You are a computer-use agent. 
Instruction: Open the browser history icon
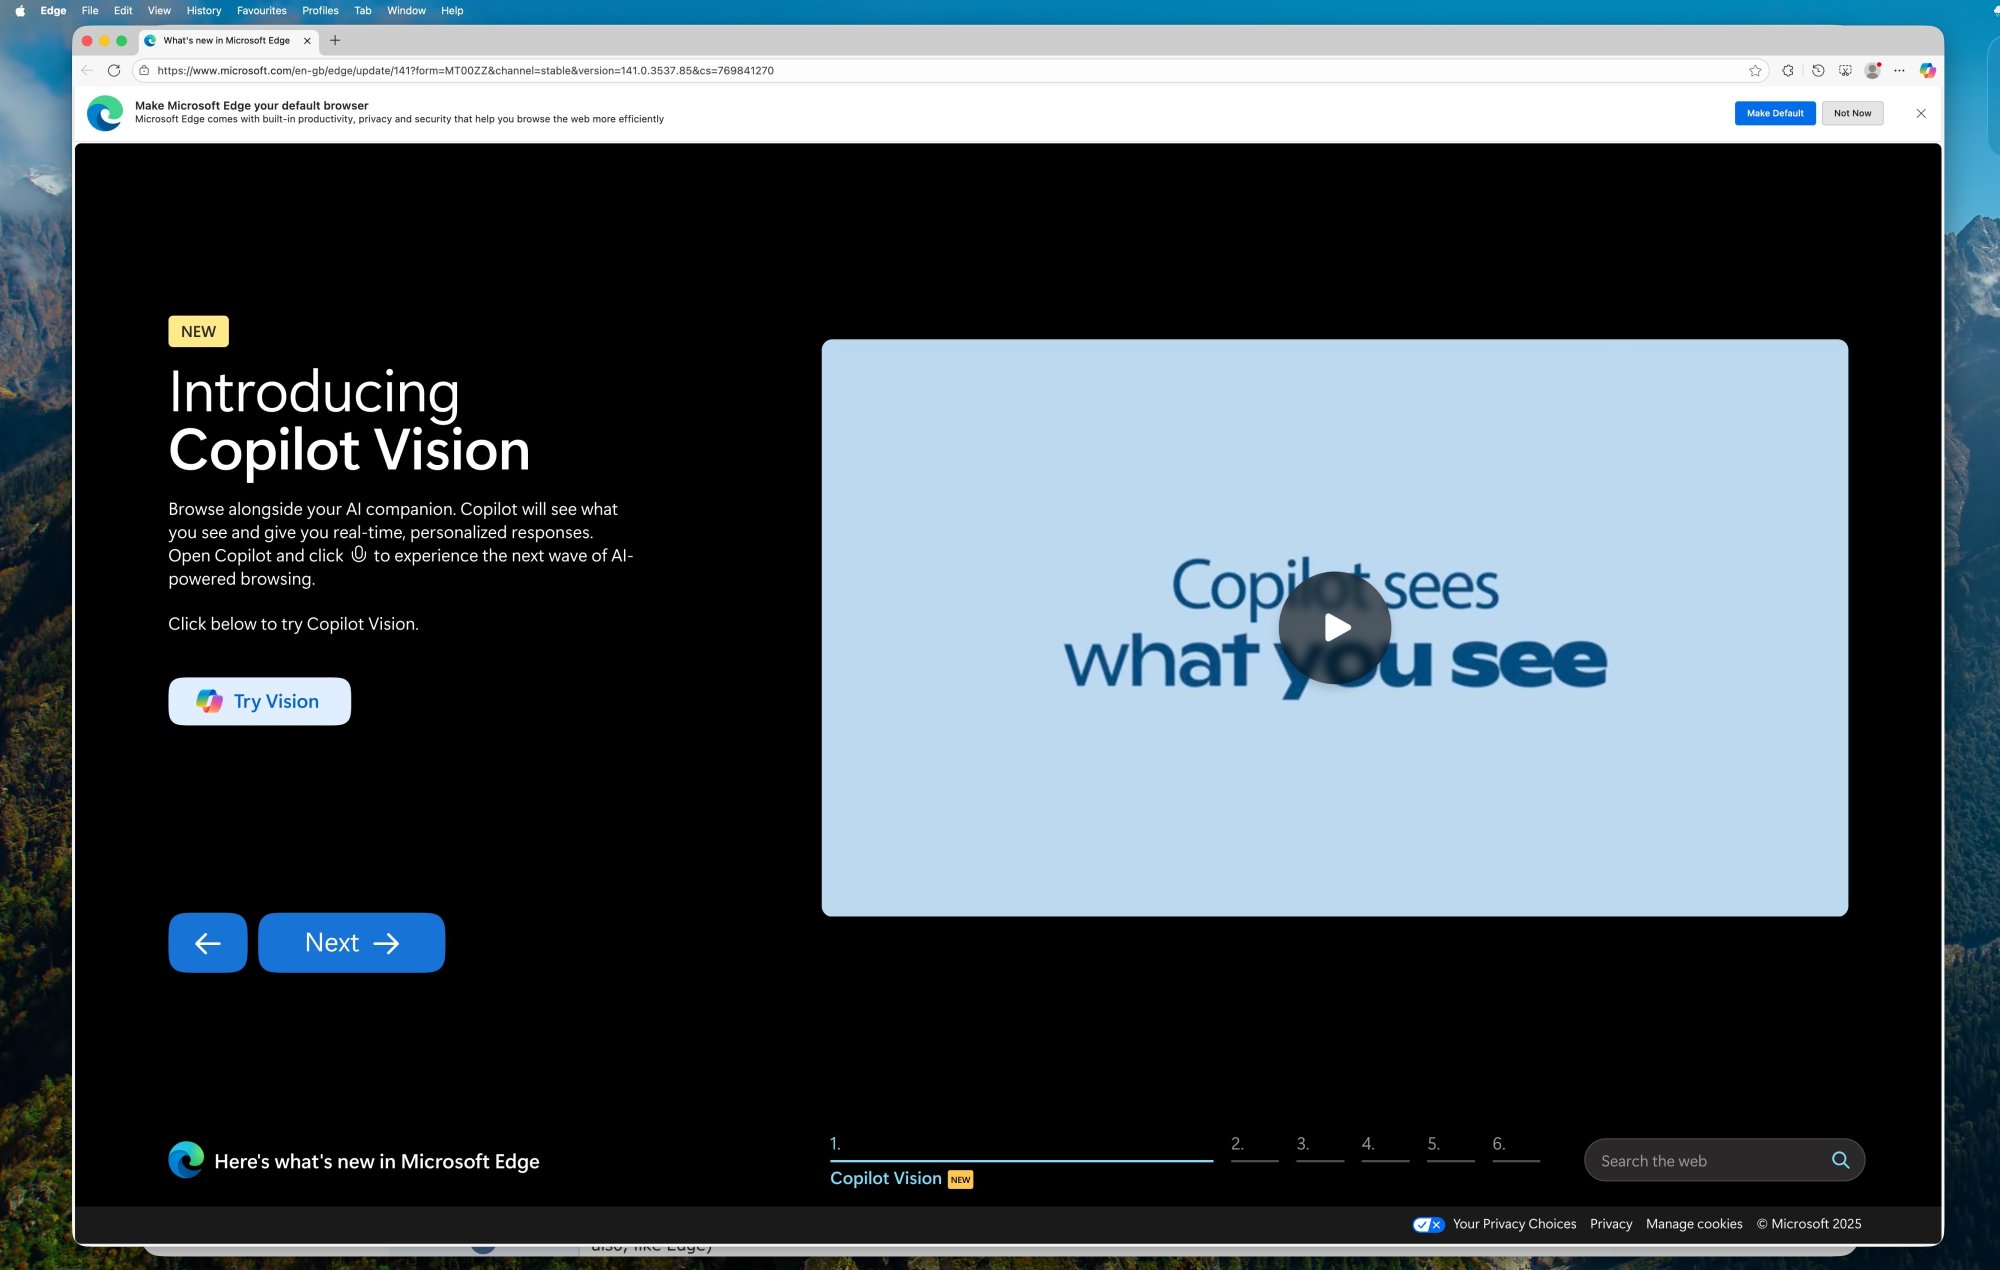1817,70
